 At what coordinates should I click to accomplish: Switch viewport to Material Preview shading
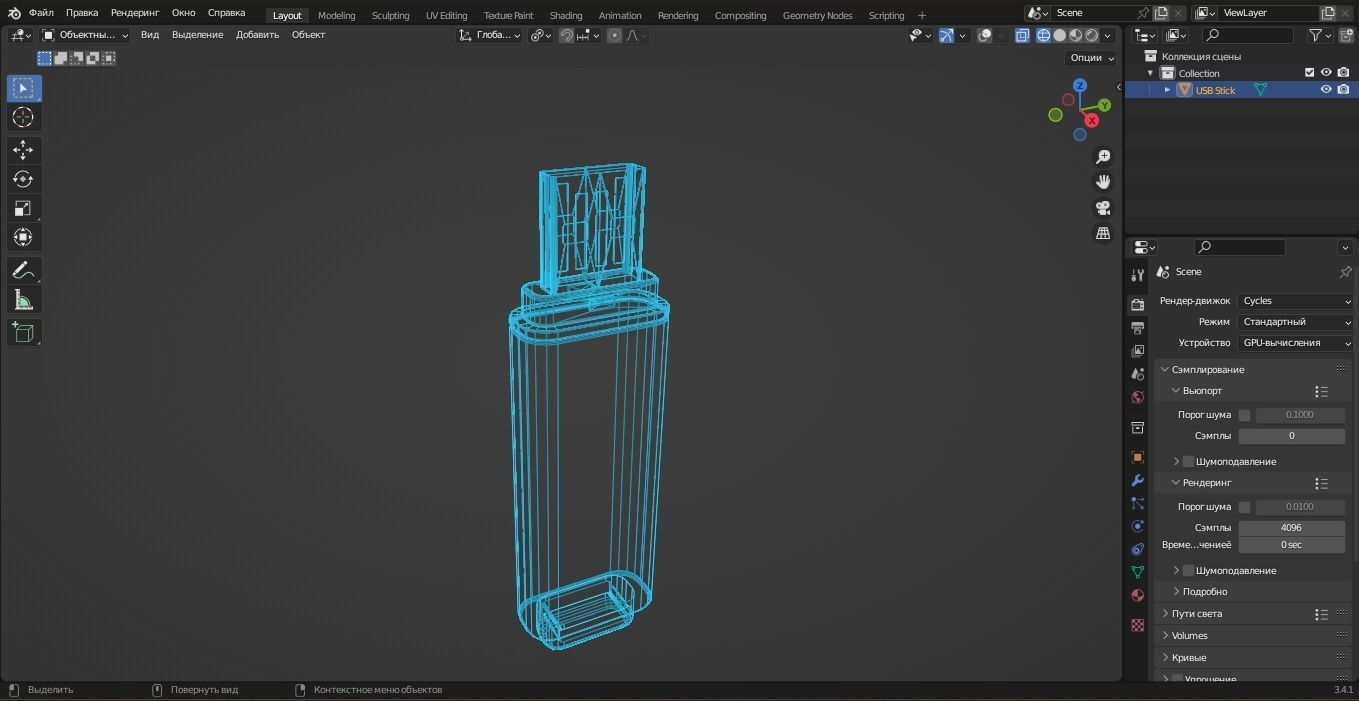1076,35
